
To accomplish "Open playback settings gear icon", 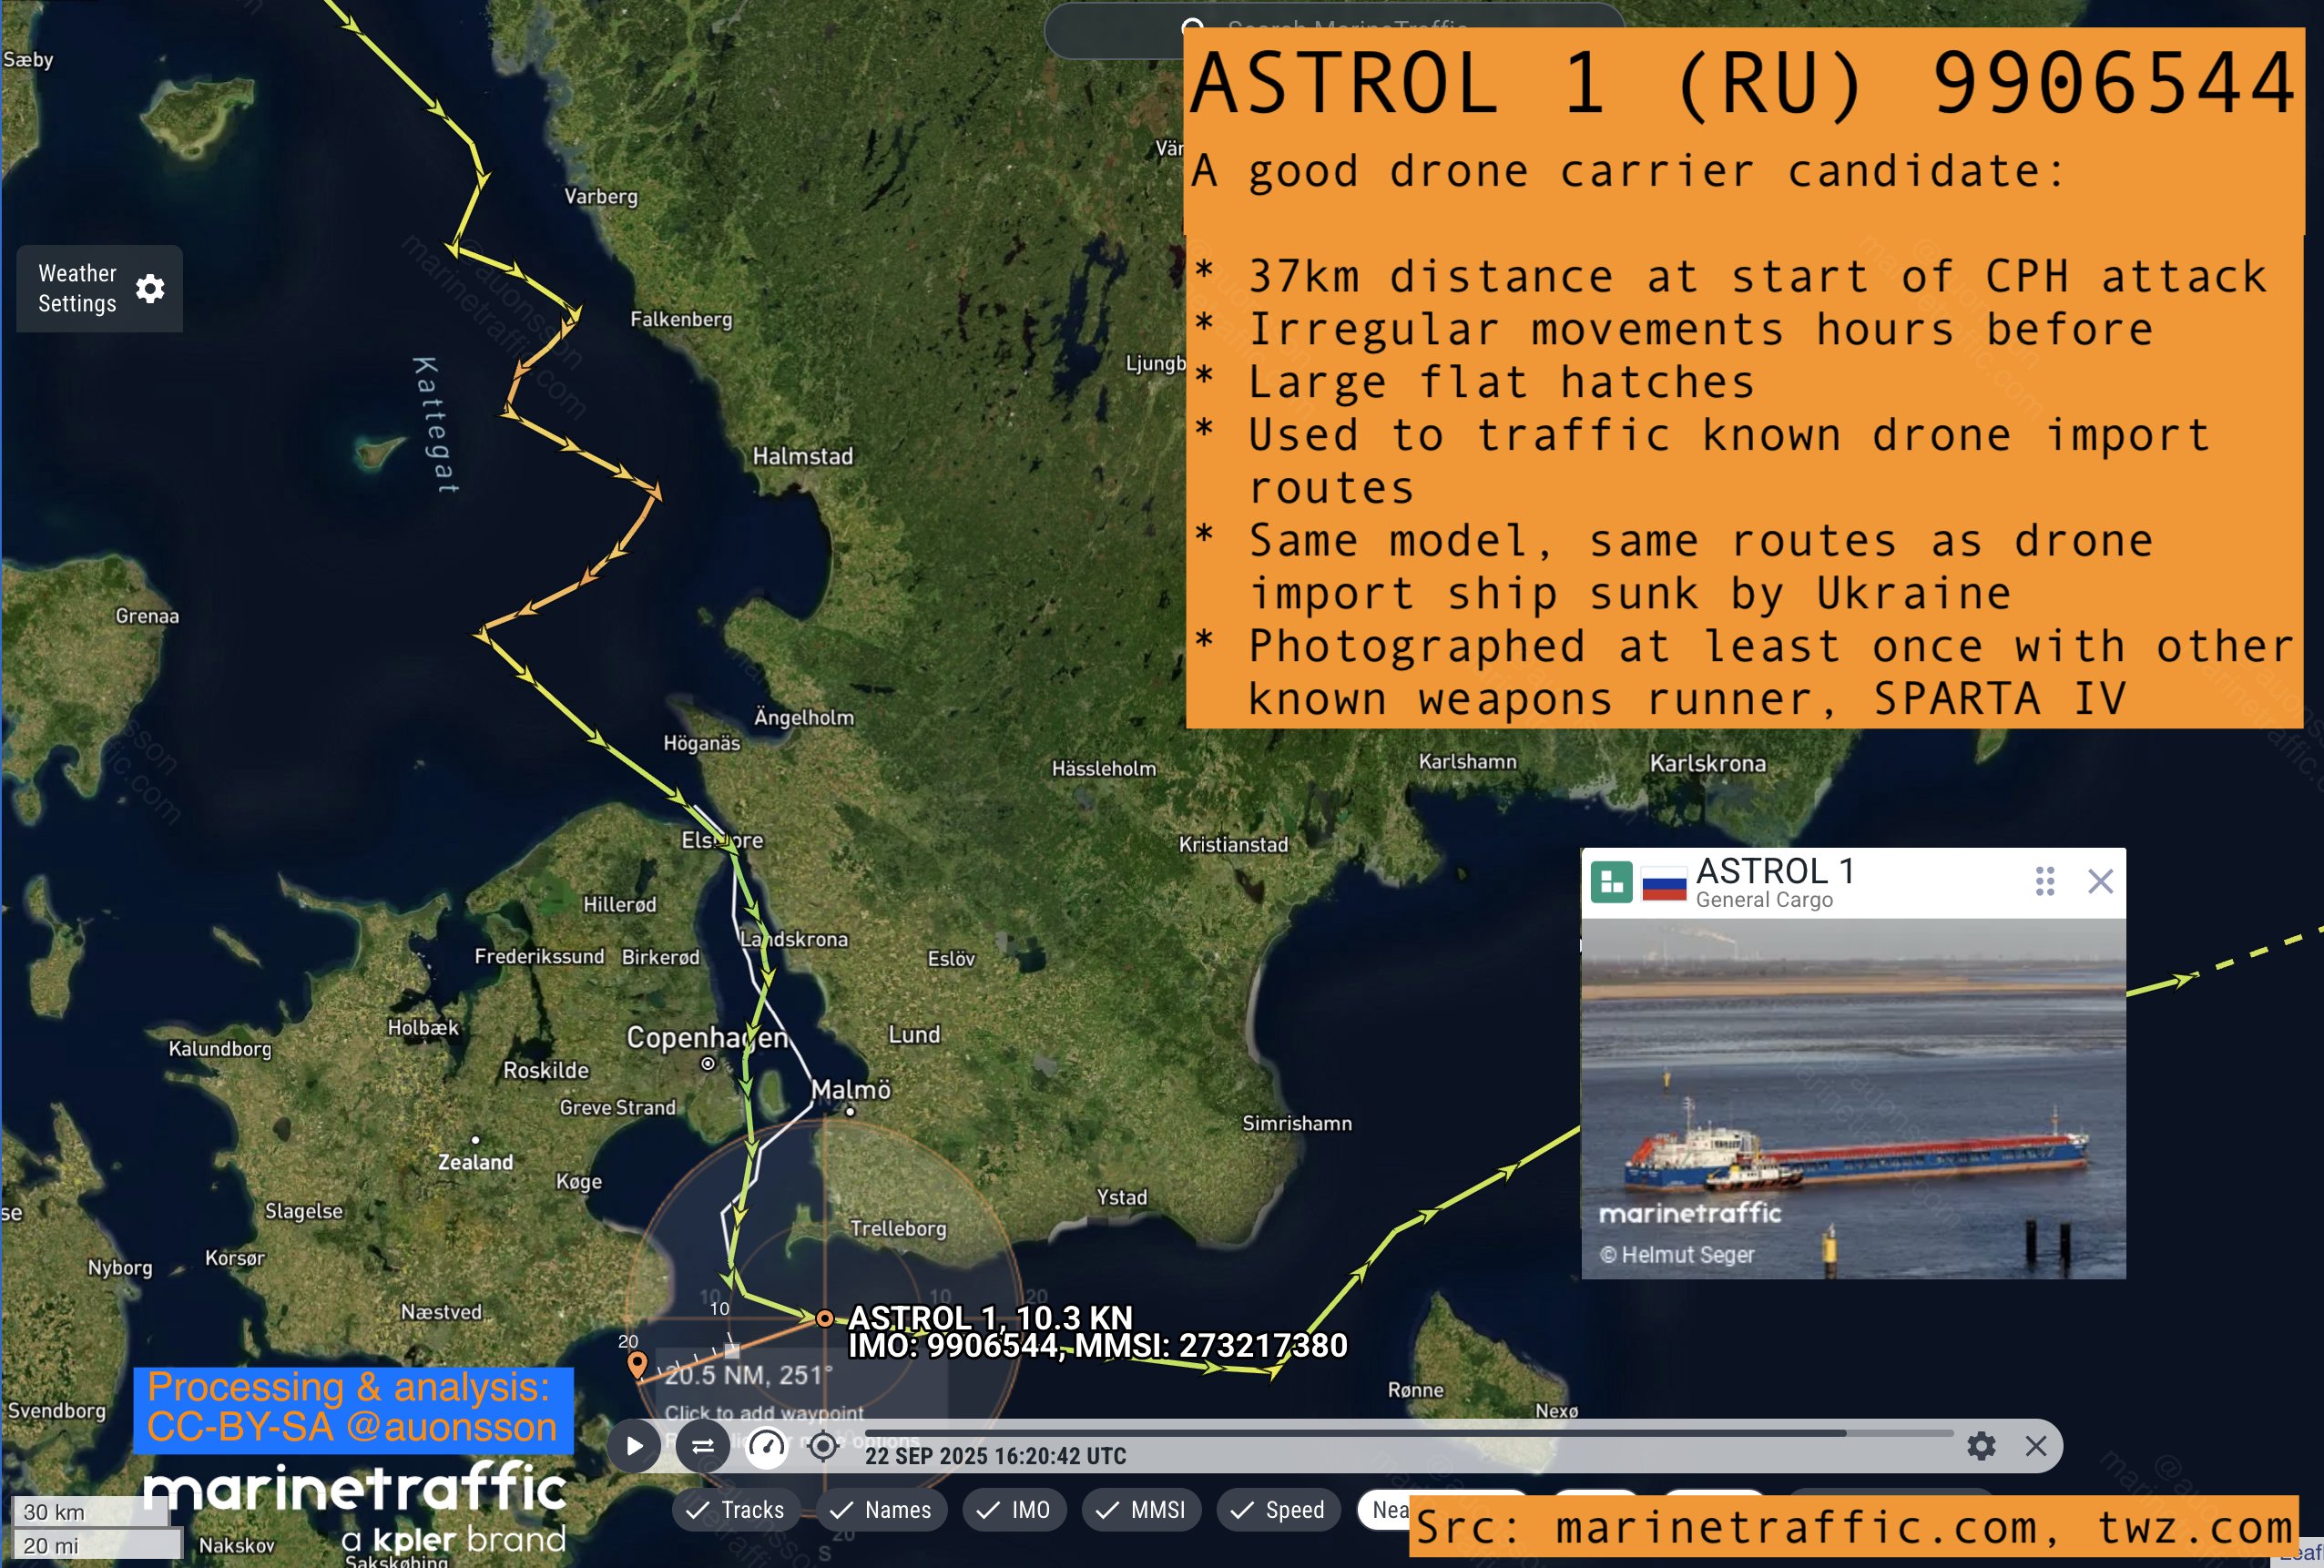I will point(1980,1446).
